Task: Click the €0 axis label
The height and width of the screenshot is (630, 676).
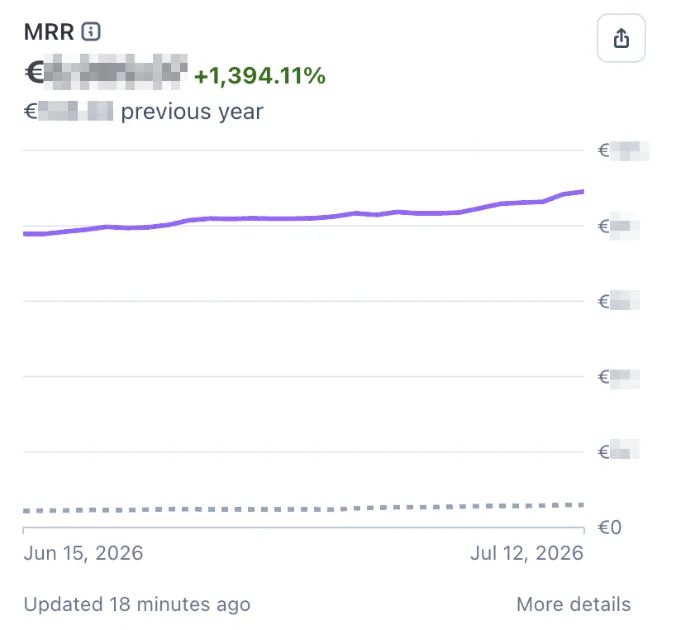Action: [610, 527]
